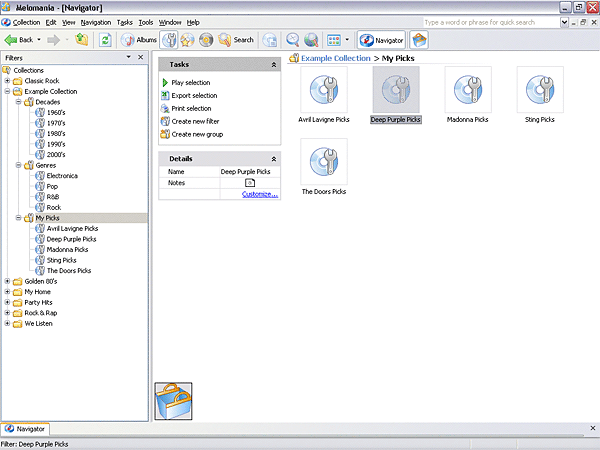The width and height of the screenshot is (600, 450).
Task: Click the gold disc toolbar icon
Action: point(206,40)
